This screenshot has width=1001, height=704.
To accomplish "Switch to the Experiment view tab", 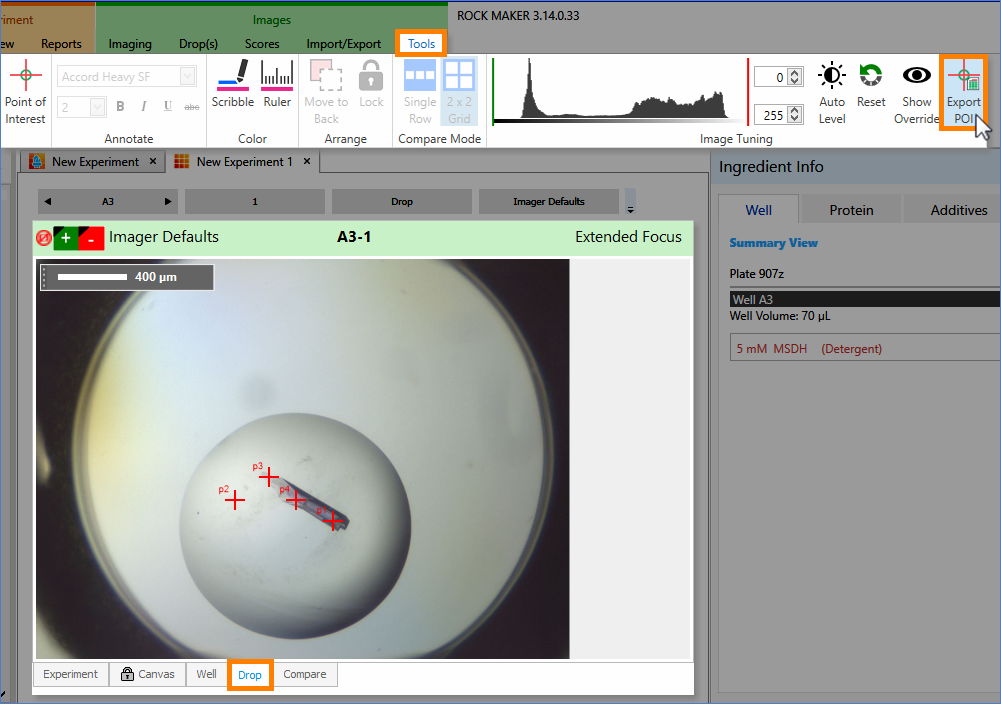I will 70,674.
